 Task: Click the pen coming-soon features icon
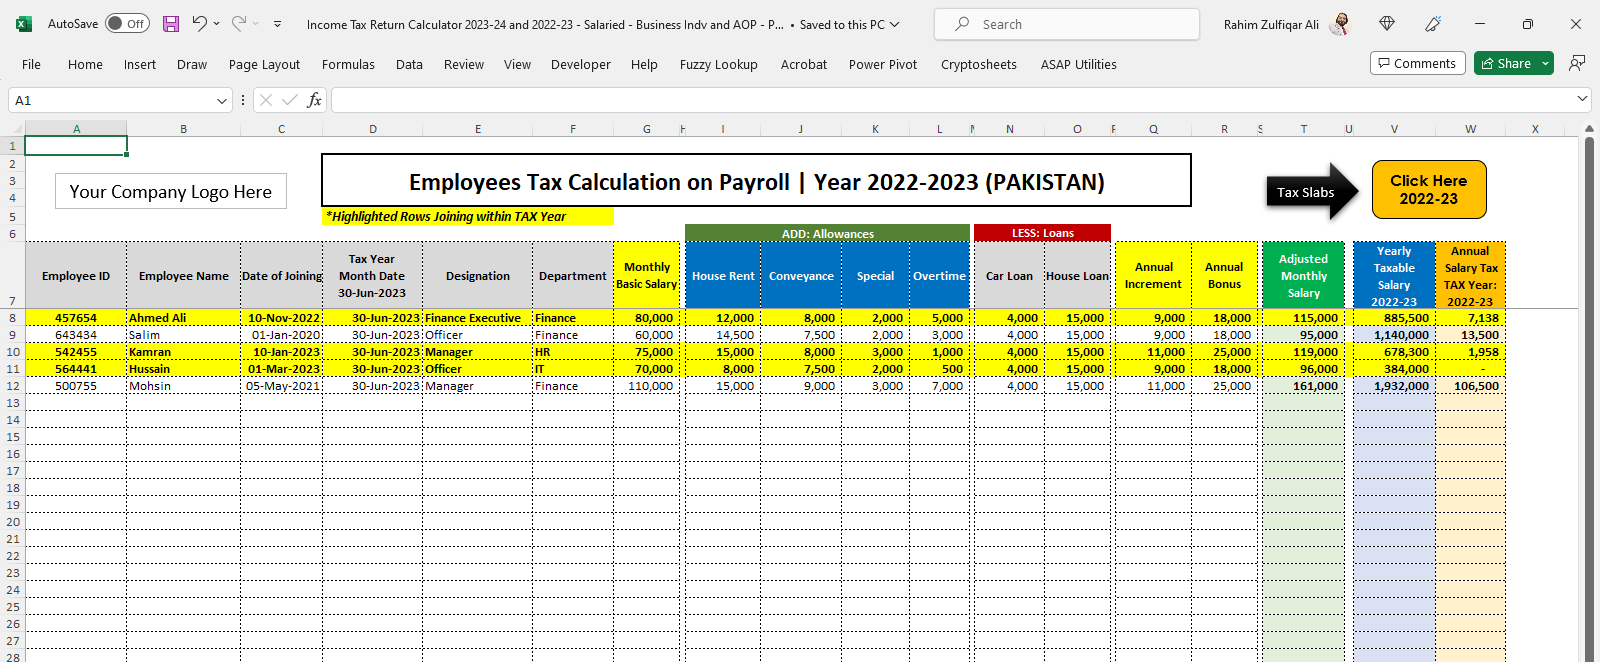1433,24
